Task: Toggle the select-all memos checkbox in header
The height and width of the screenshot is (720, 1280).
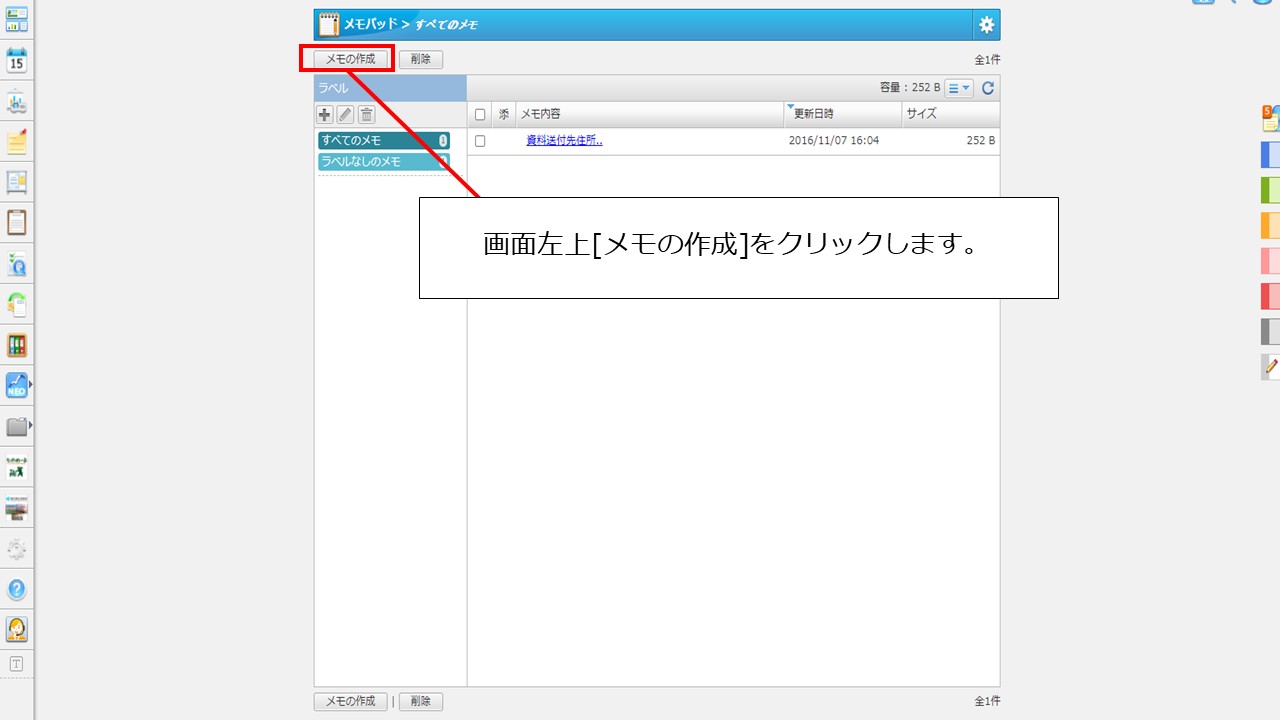Action: pyautogui.click(x=480, y=115)
